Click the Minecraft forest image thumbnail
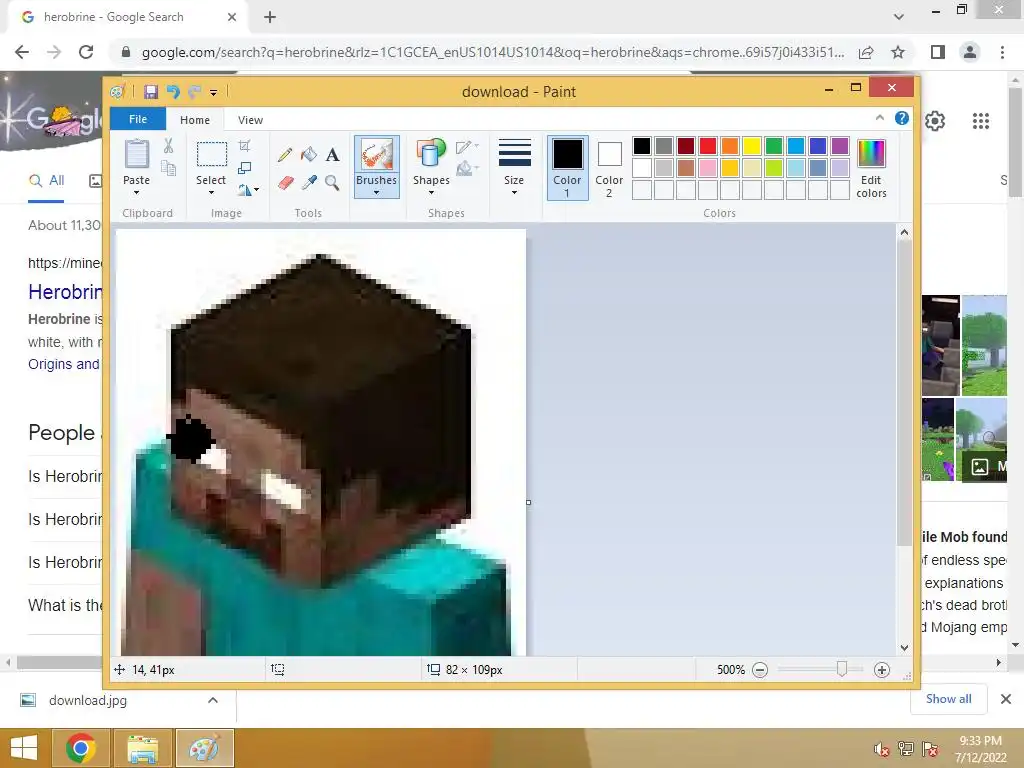The image size is (1024, 768). 984,345
